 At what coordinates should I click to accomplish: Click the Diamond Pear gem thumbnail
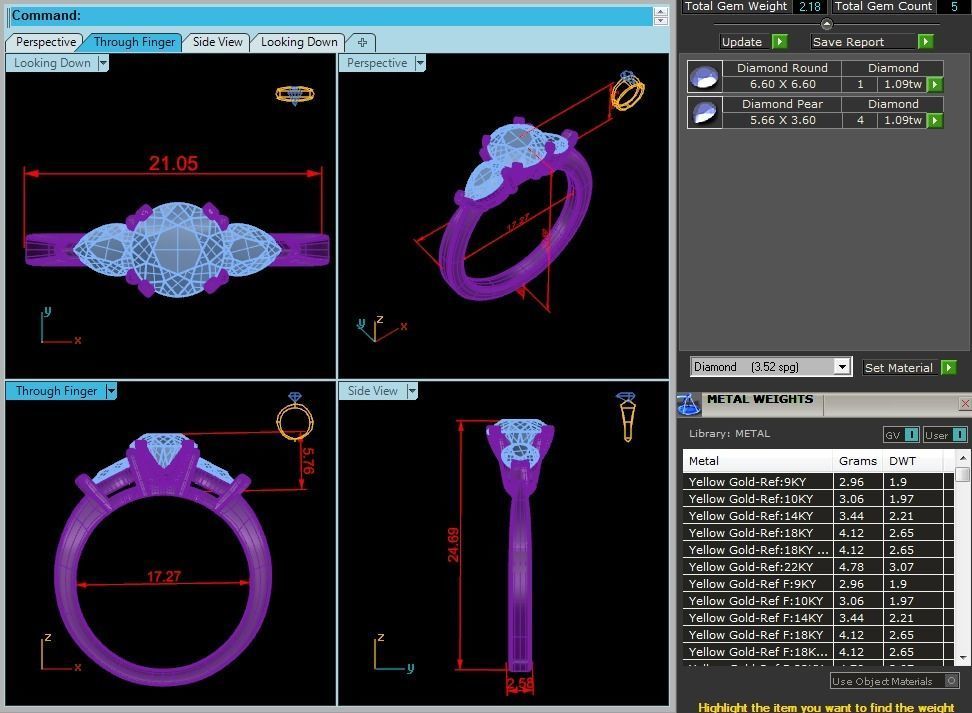point(705,112)
